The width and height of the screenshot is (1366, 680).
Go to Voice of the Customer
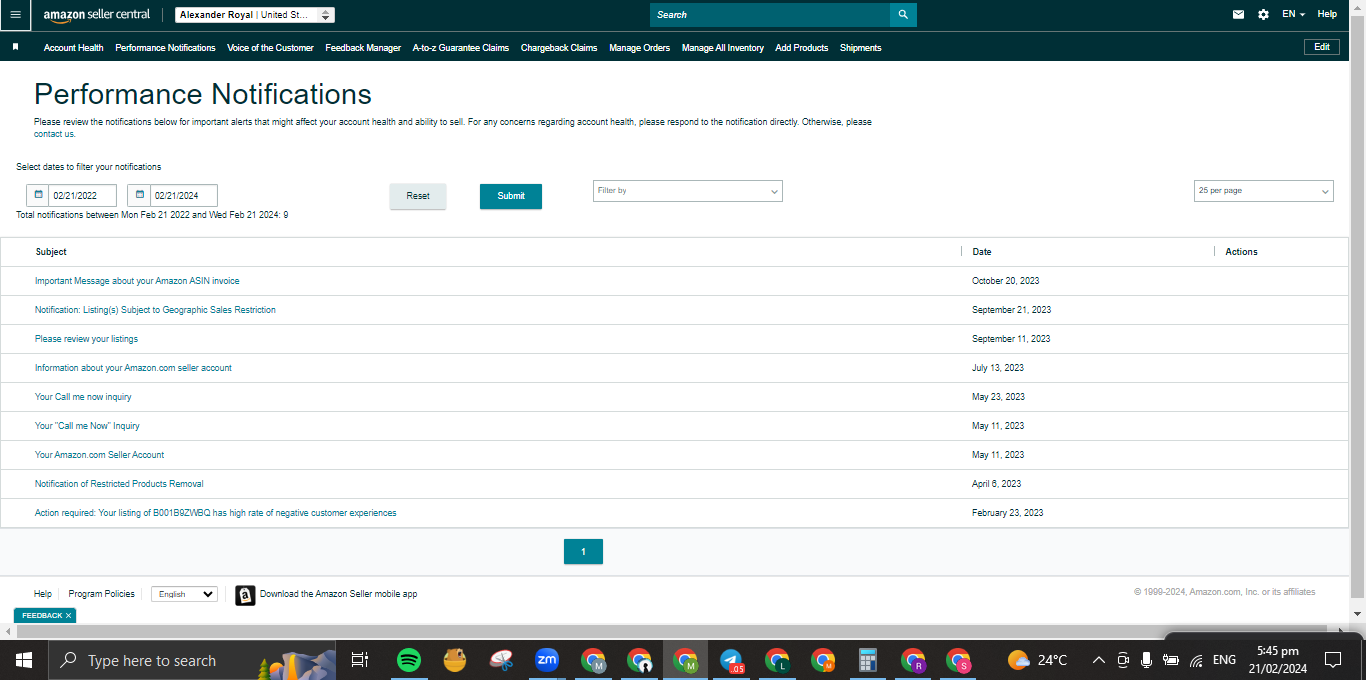(x=270, y=48)
